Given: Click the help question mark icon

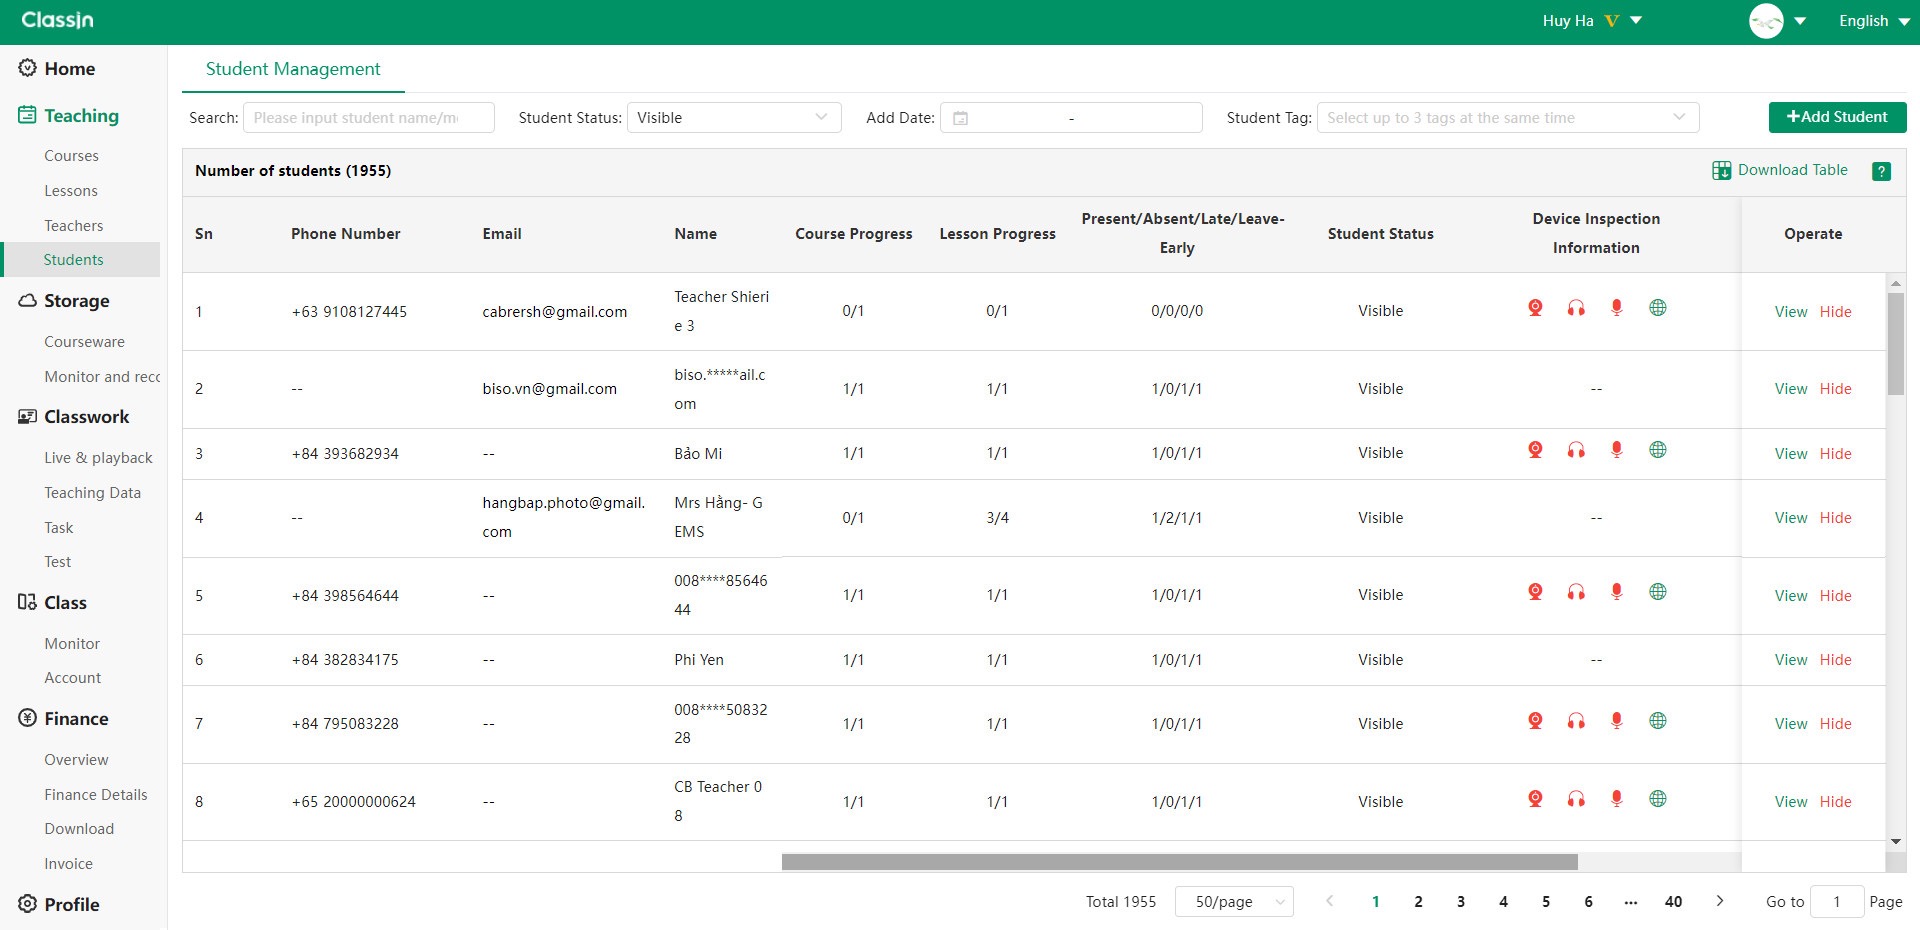Looking at the screenshot, I should (1881, 171).
